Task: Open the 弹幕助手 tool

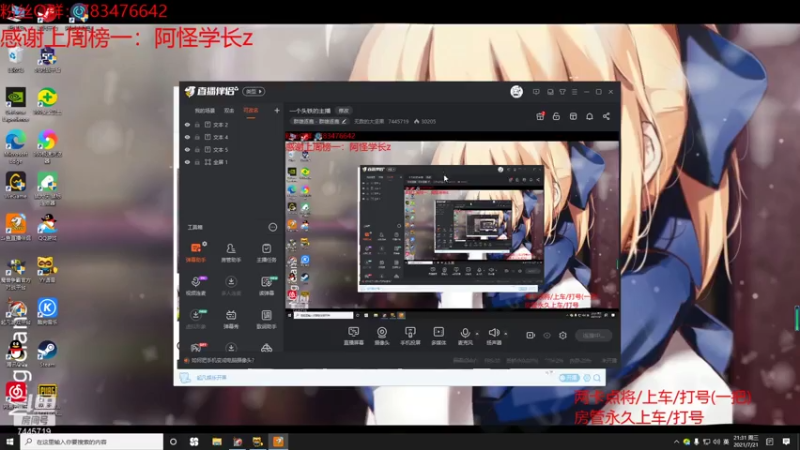Action: click(195, 252)
